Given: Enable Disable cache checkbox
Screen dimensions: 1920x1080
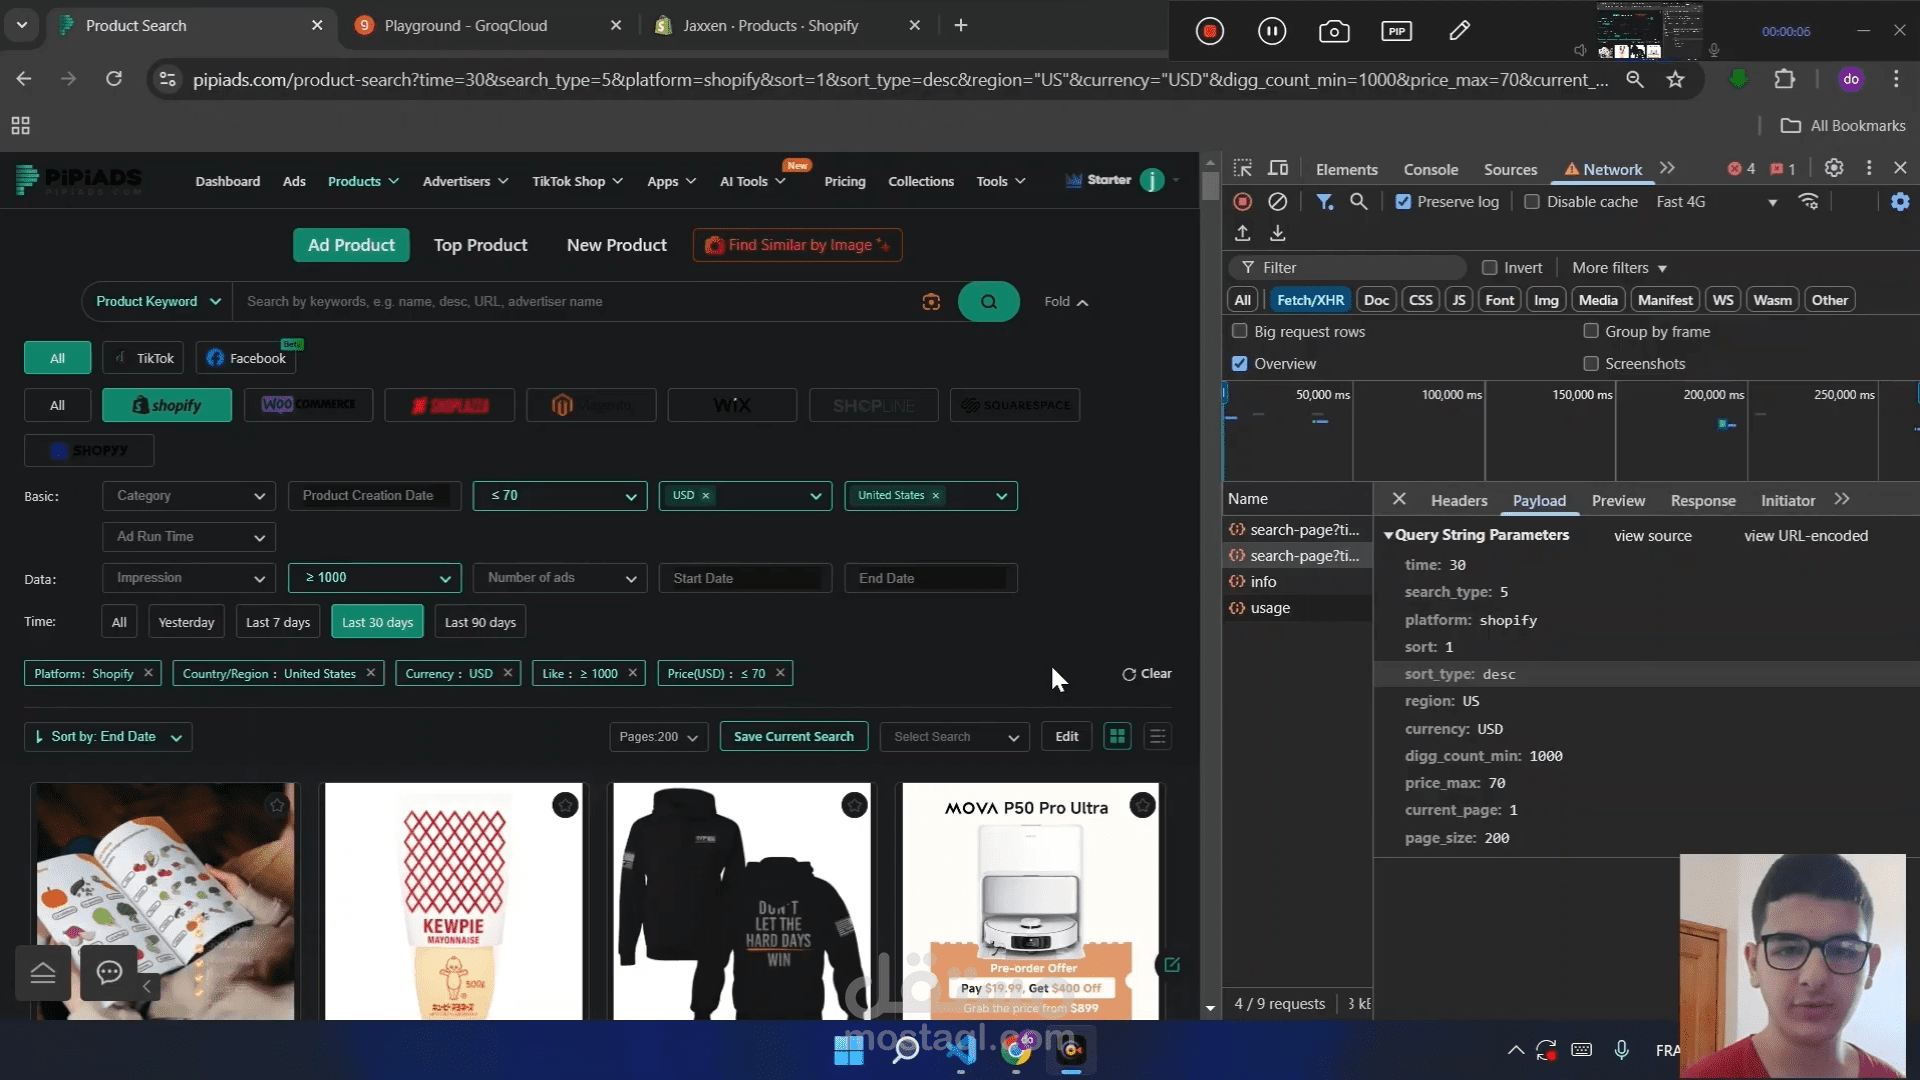Looking at the screenshot, I should tap(1532, 201).
